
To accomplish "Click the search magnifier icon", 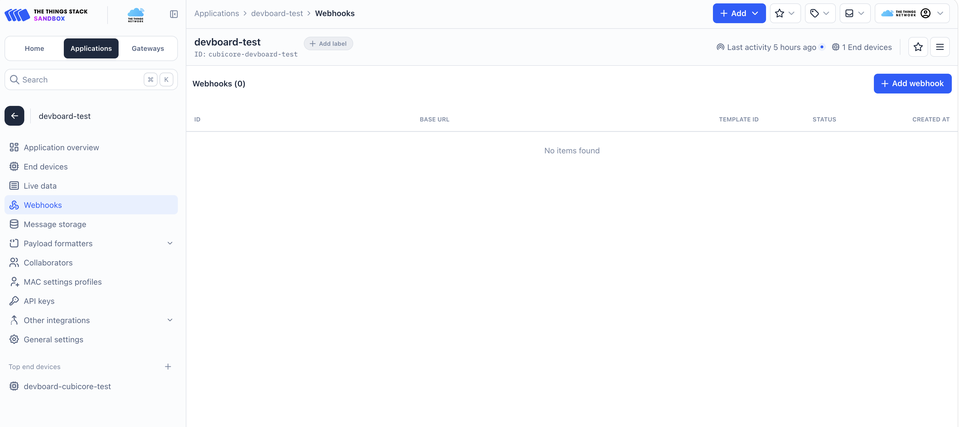I will click(15, 80).
